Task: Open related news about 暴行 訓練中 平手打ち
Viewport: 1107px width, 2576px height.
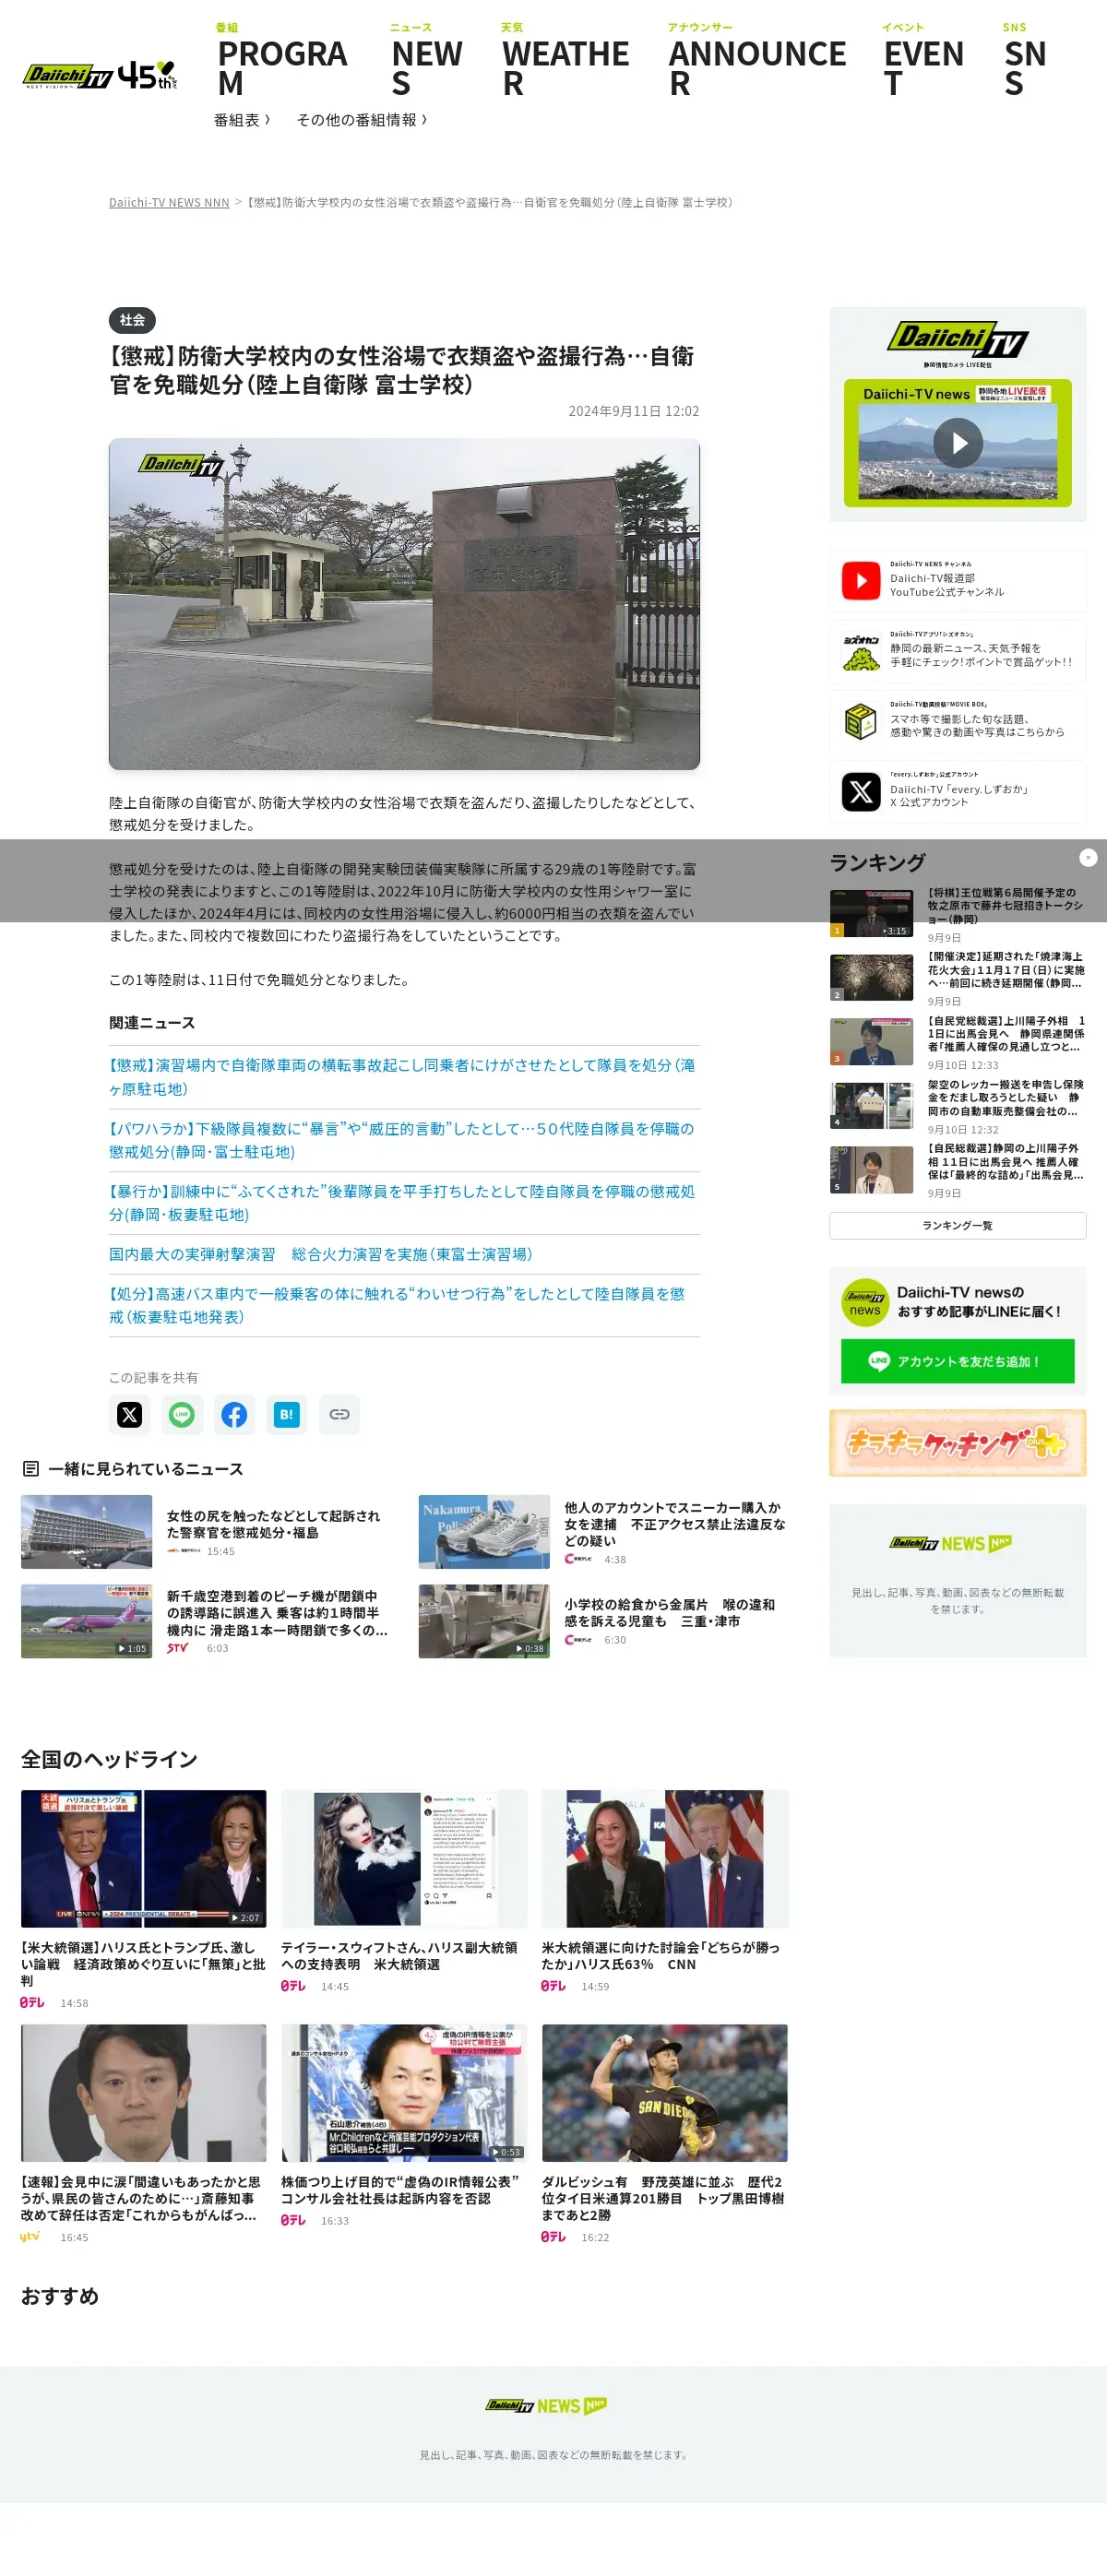Action: 402,1203
